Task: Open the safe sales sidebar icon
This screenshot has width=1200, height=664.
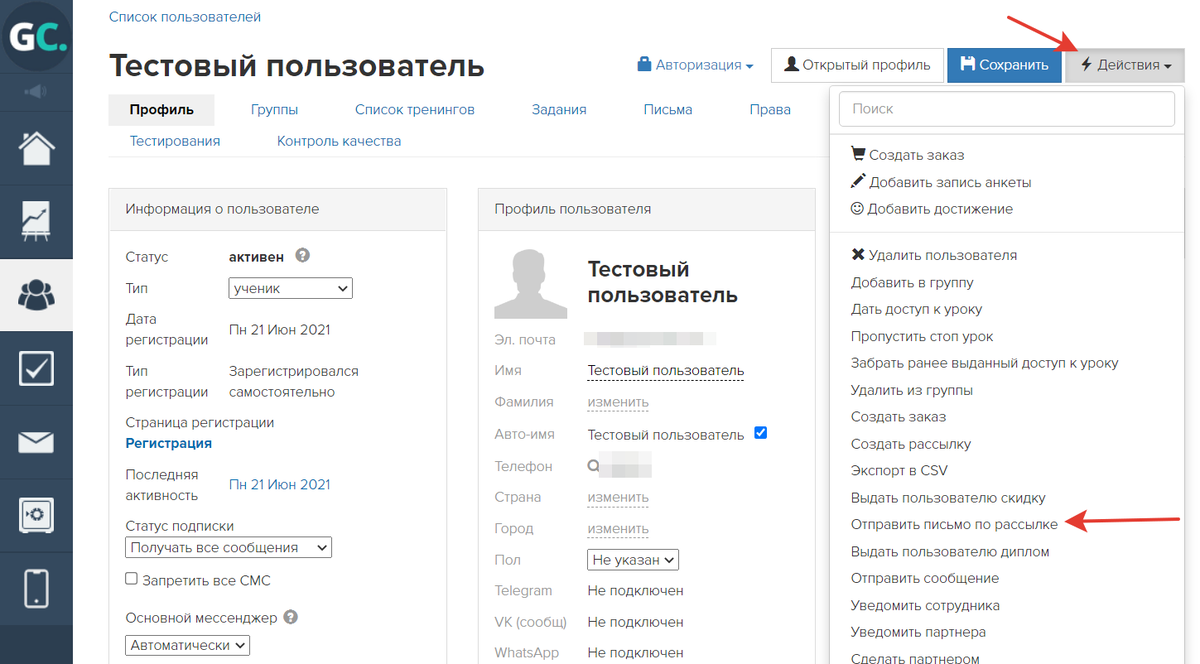Action: click(36, 514)
